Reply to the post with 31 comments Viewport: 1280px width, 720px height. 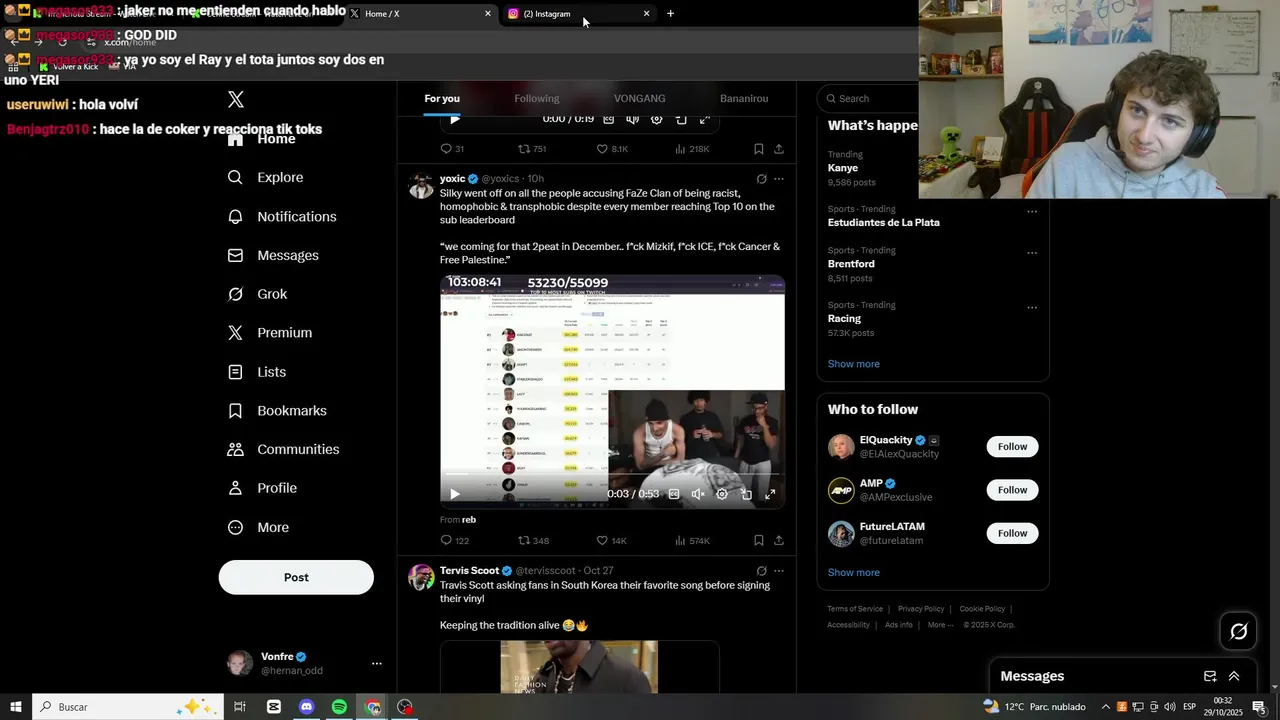[452, 149]
